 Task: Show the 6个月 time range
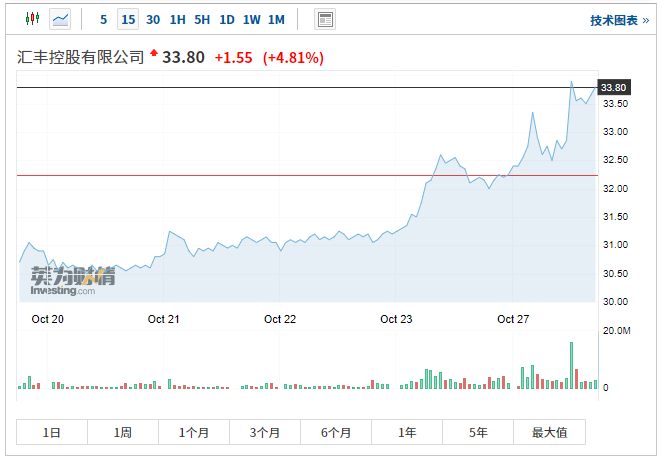coord(336,432)
